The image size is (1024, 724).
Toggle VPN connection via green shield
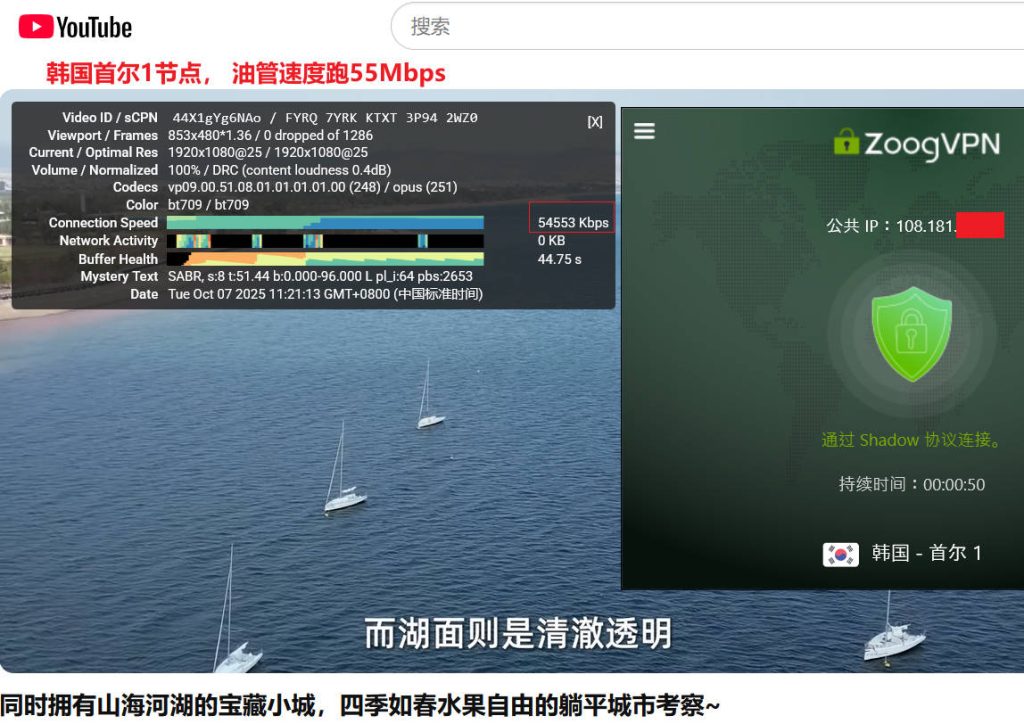point(911,334)
